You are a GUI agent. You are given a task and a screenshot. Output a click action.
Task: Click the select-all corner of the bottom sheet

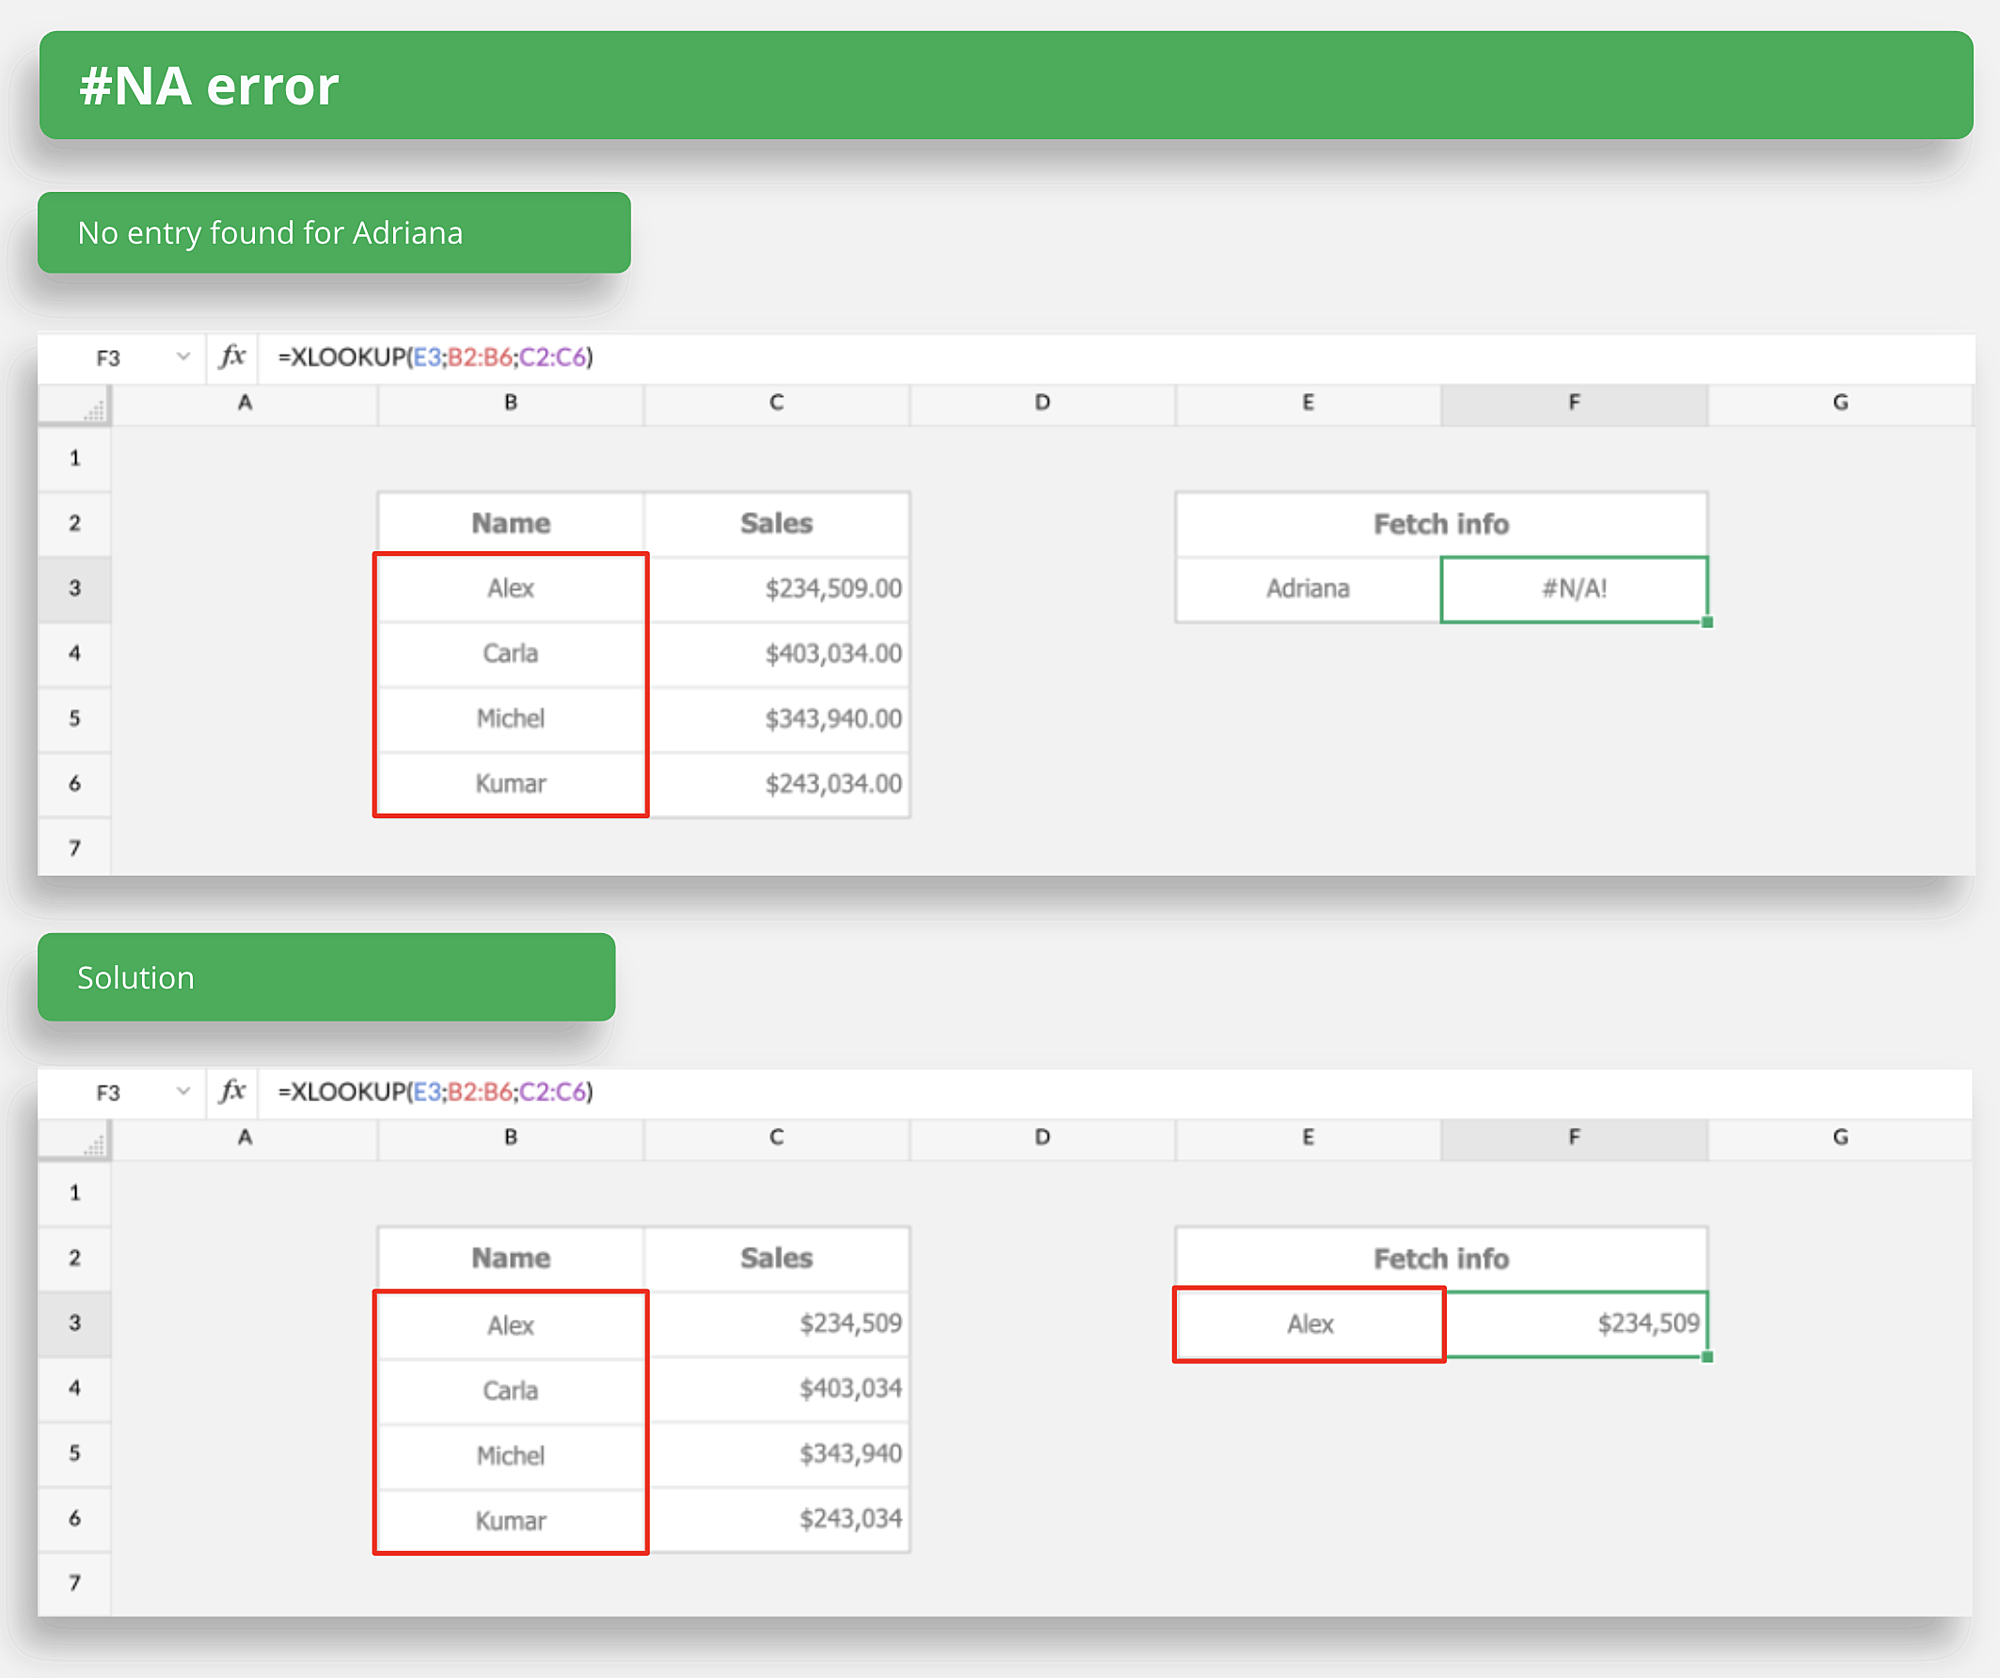point(75,1139)
